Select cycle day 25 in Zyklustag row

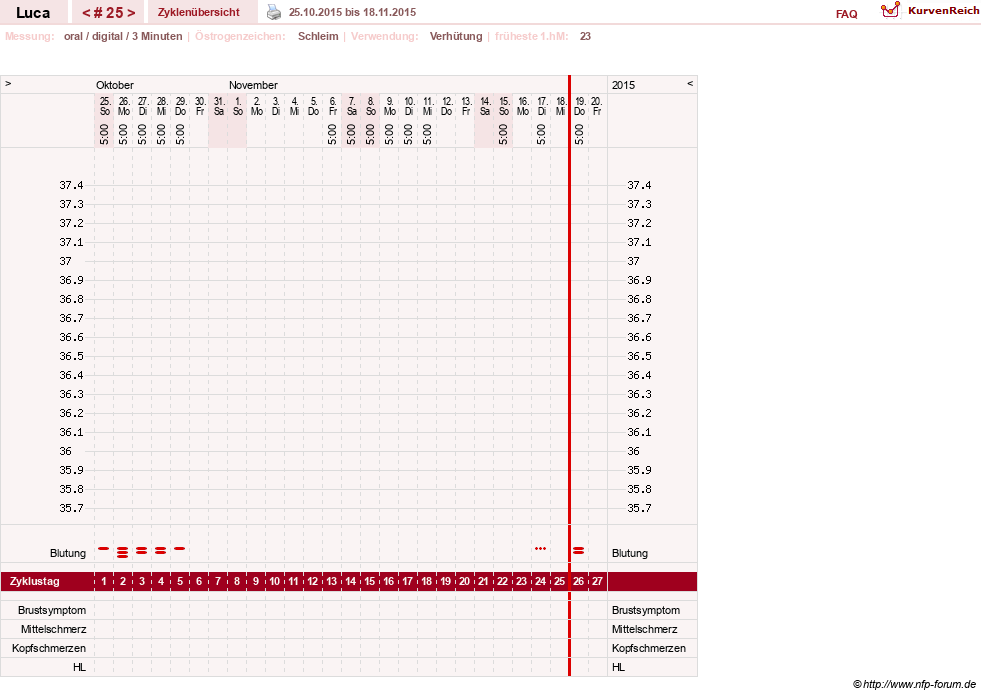point(559,581)
